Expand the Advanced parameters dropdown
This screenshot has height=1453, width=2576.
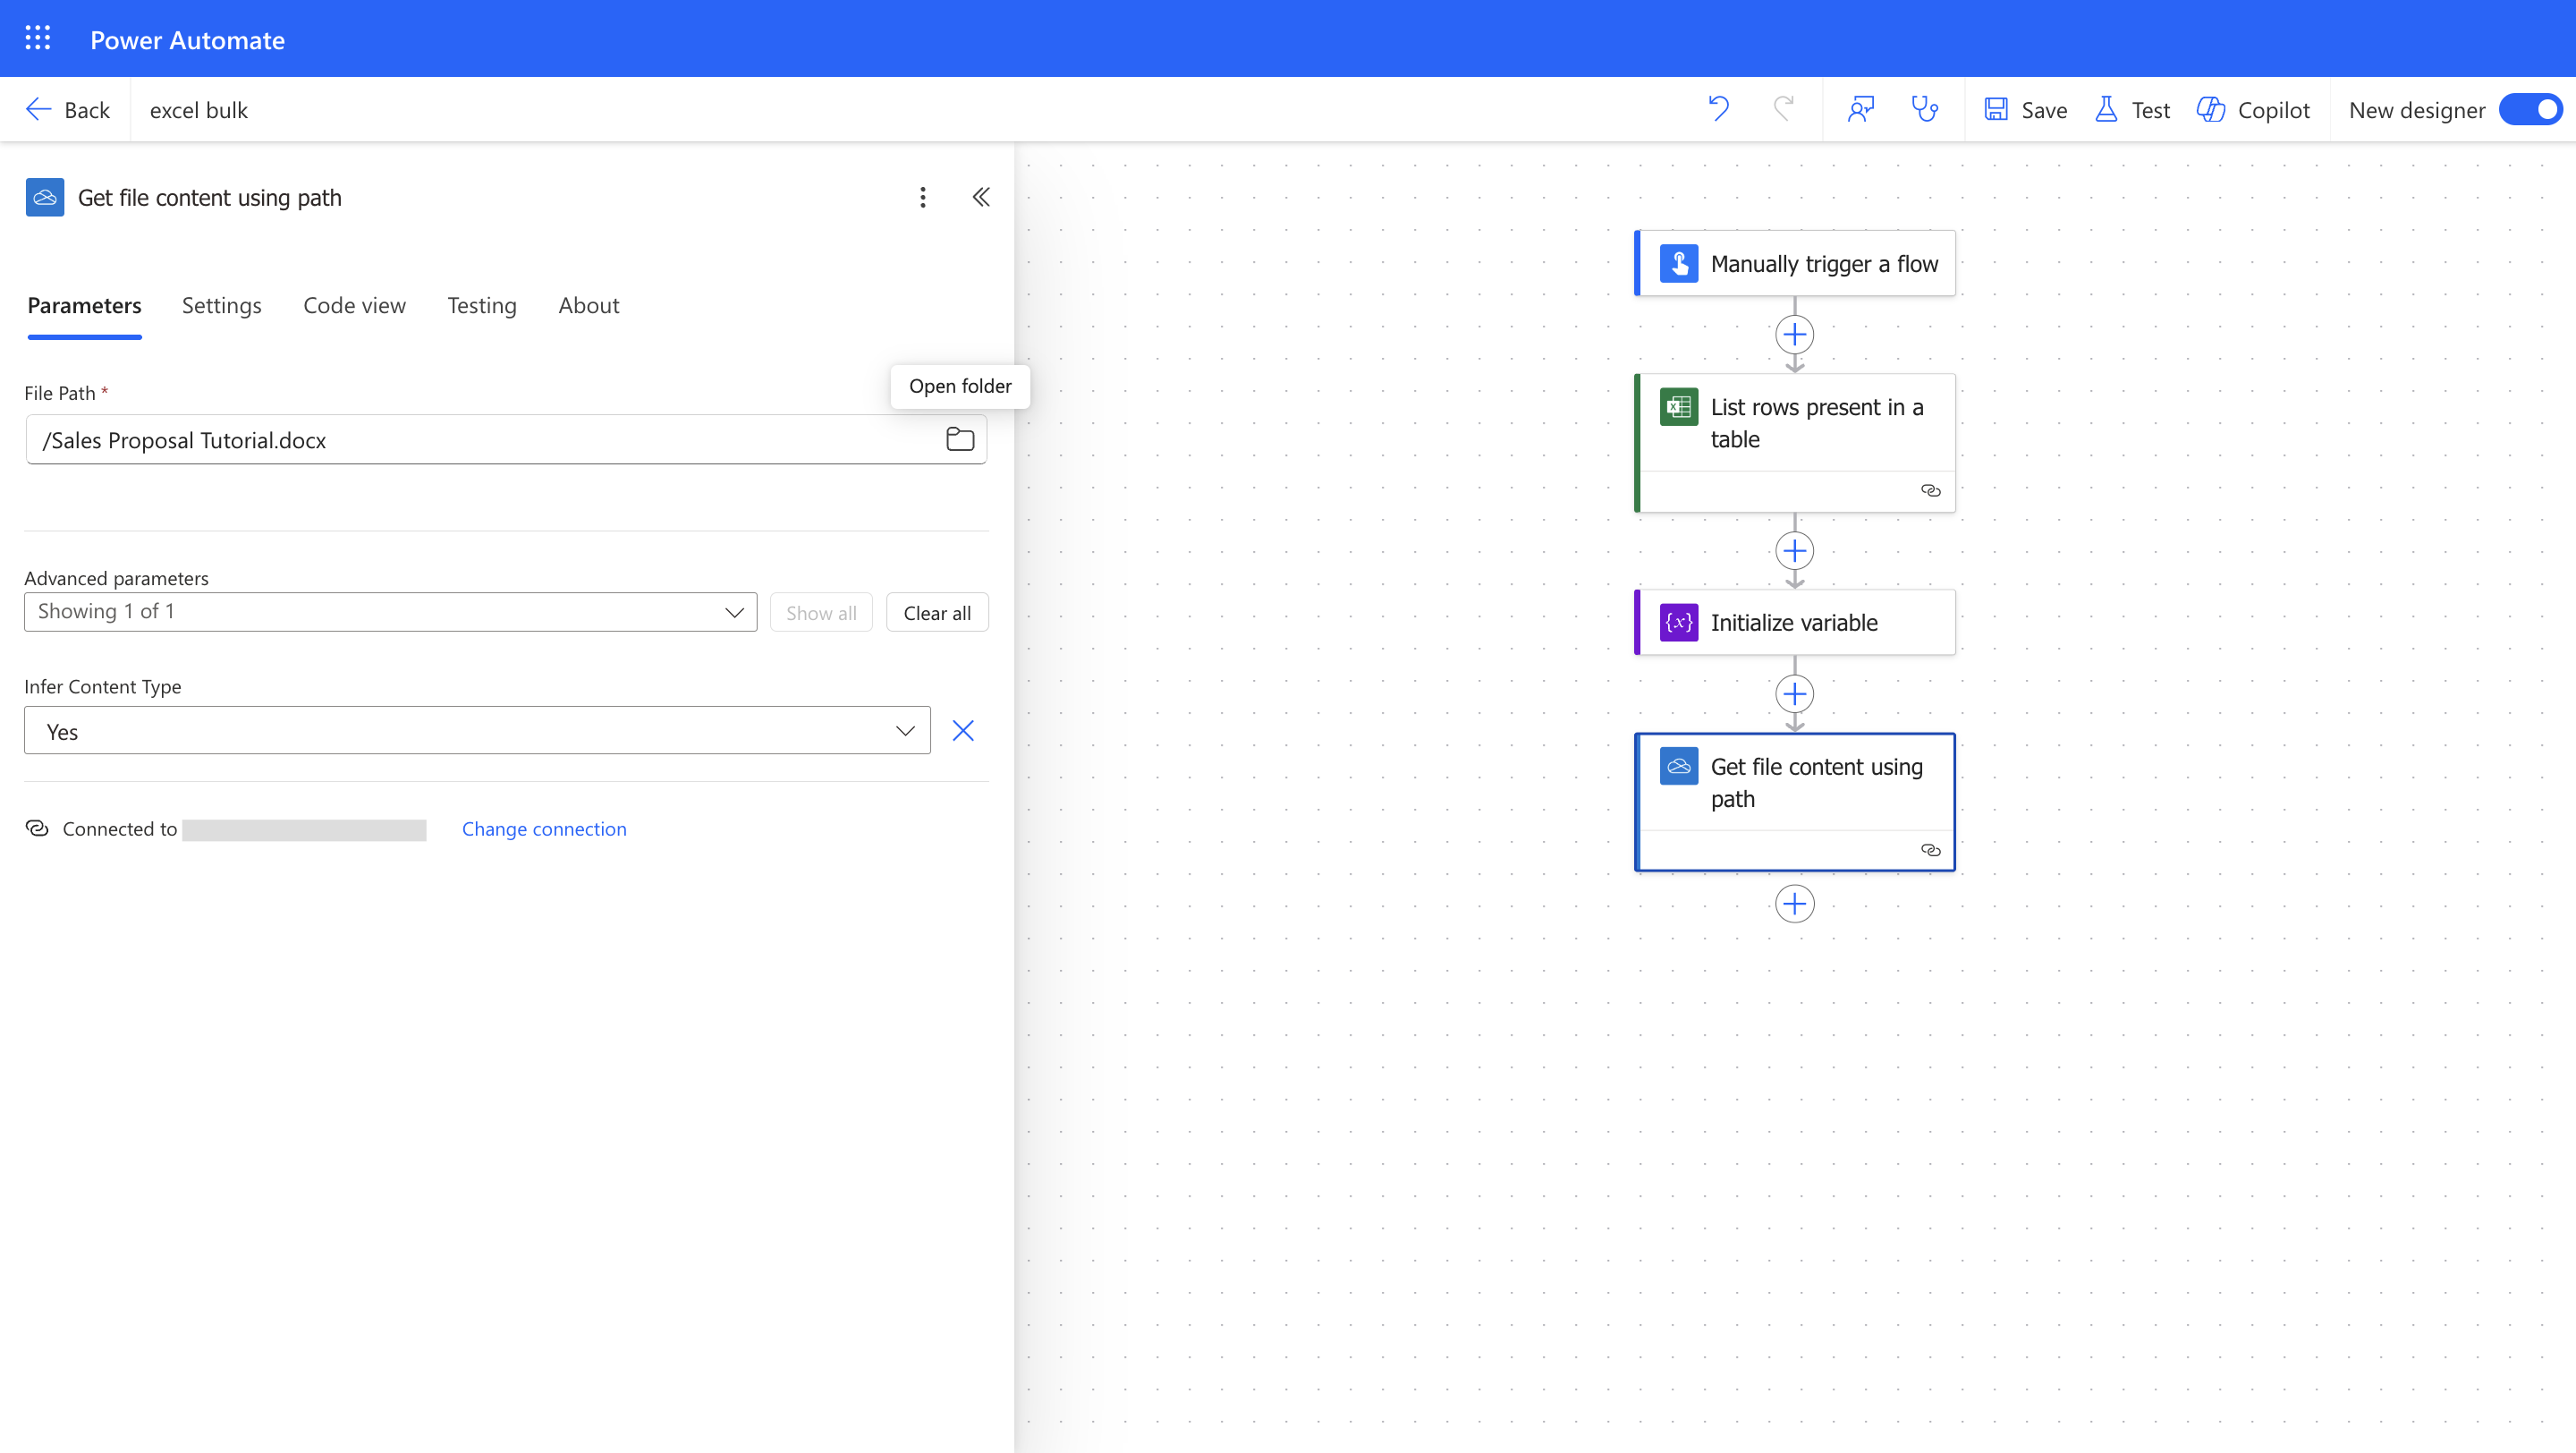[390, 612]
